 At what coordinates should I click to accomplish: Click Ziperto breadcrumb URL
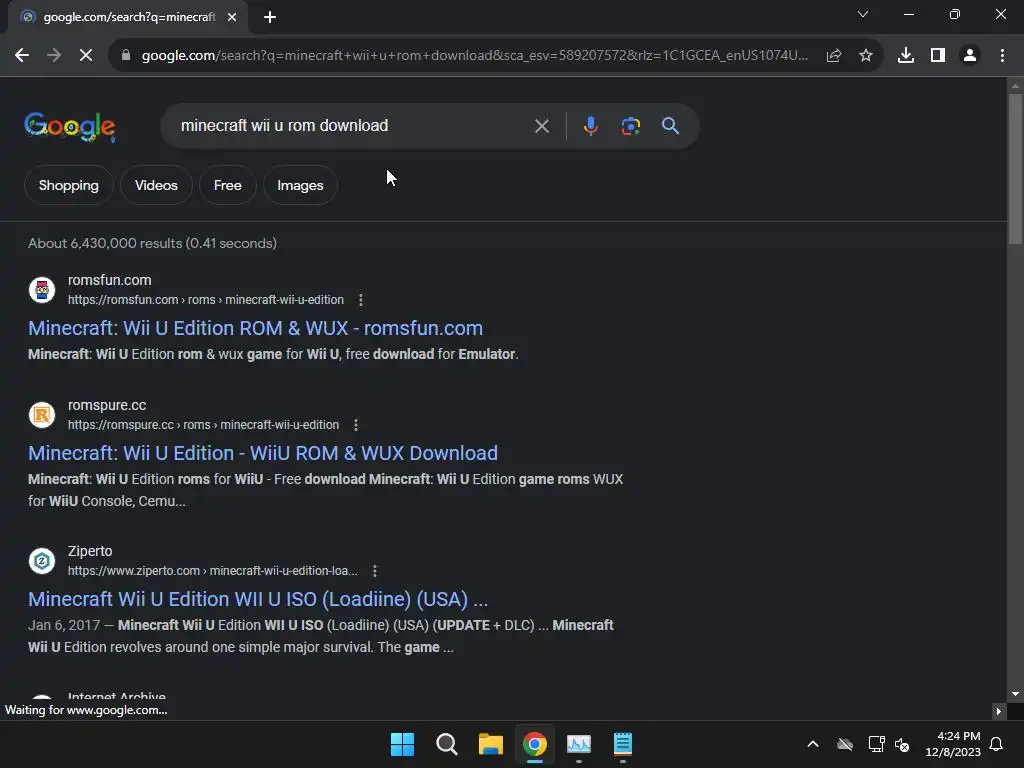coord(212,571)
